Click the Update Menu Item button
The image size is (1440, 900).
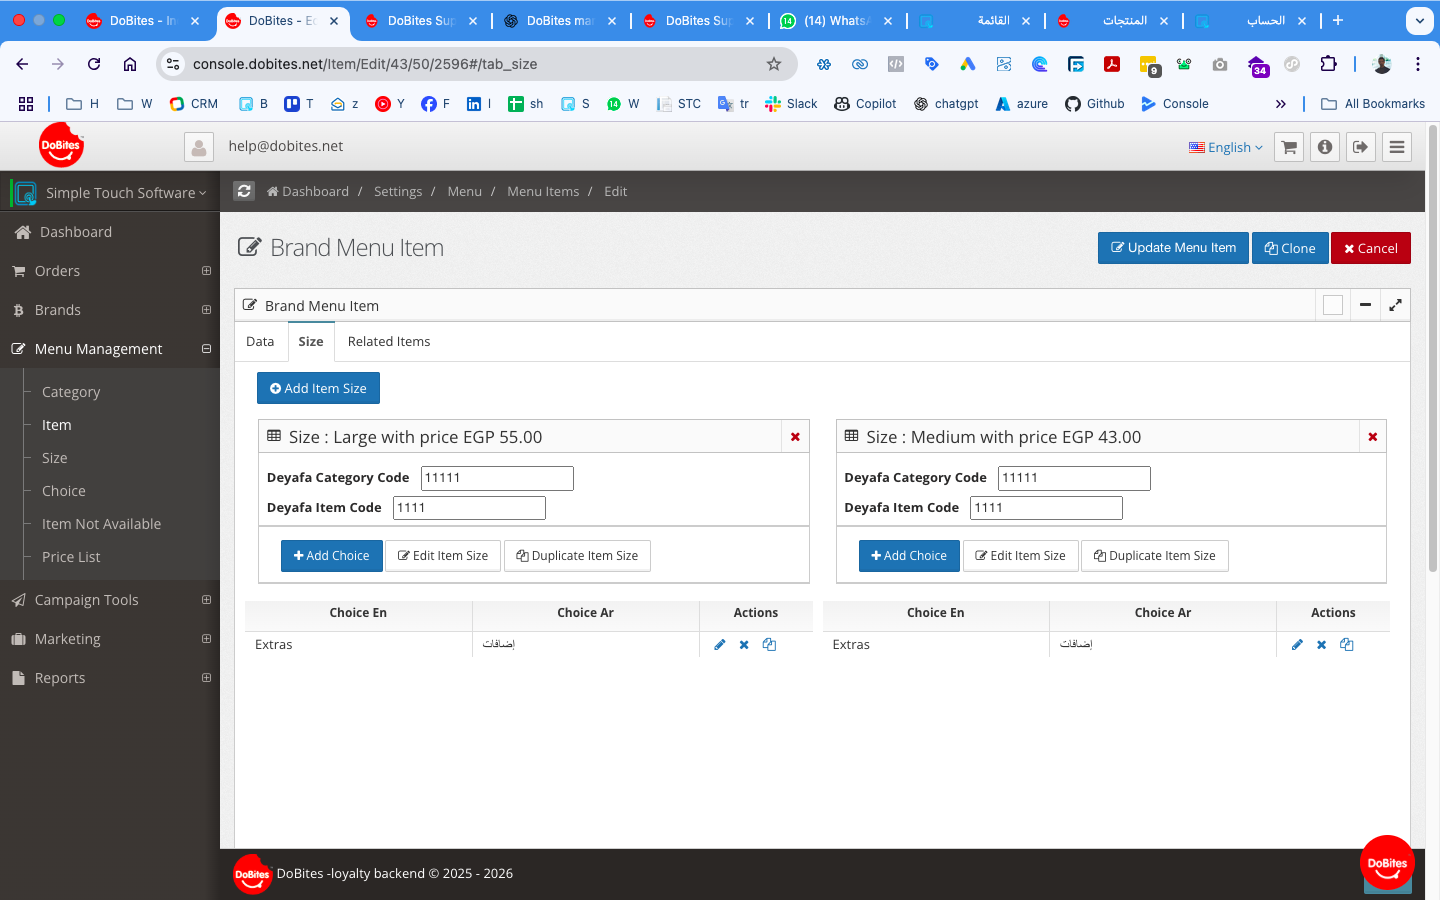[1173, 248]
